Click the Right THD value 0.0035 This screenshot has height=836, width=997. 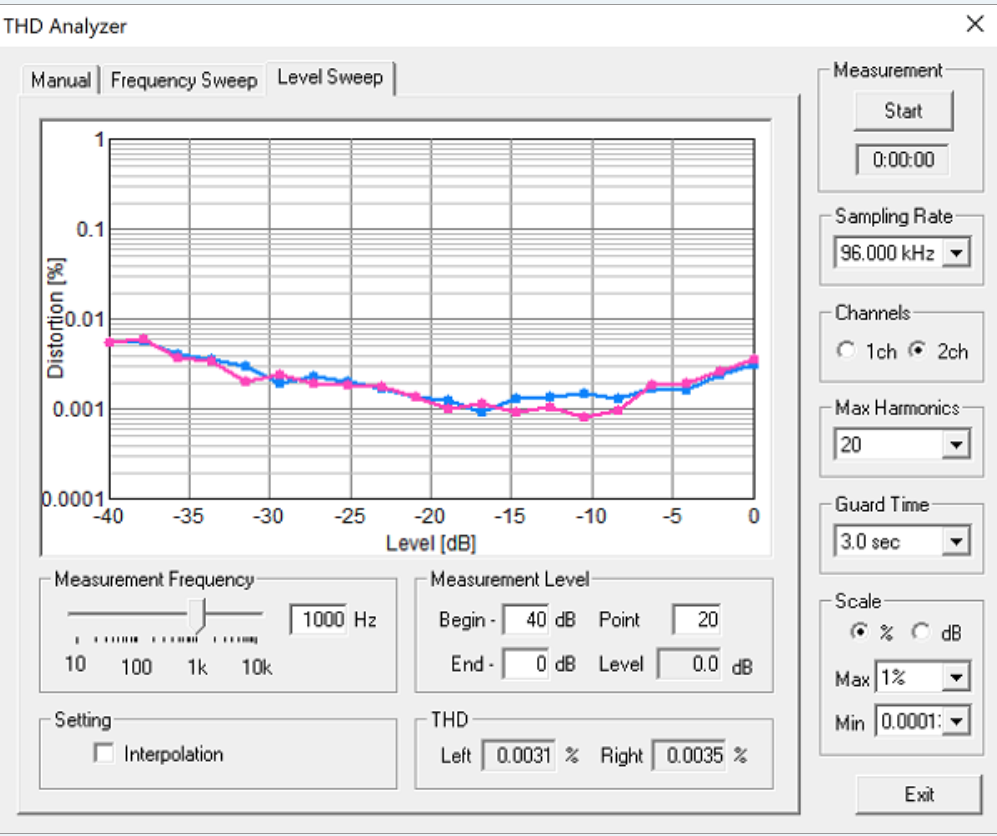(x=689, y=755)
